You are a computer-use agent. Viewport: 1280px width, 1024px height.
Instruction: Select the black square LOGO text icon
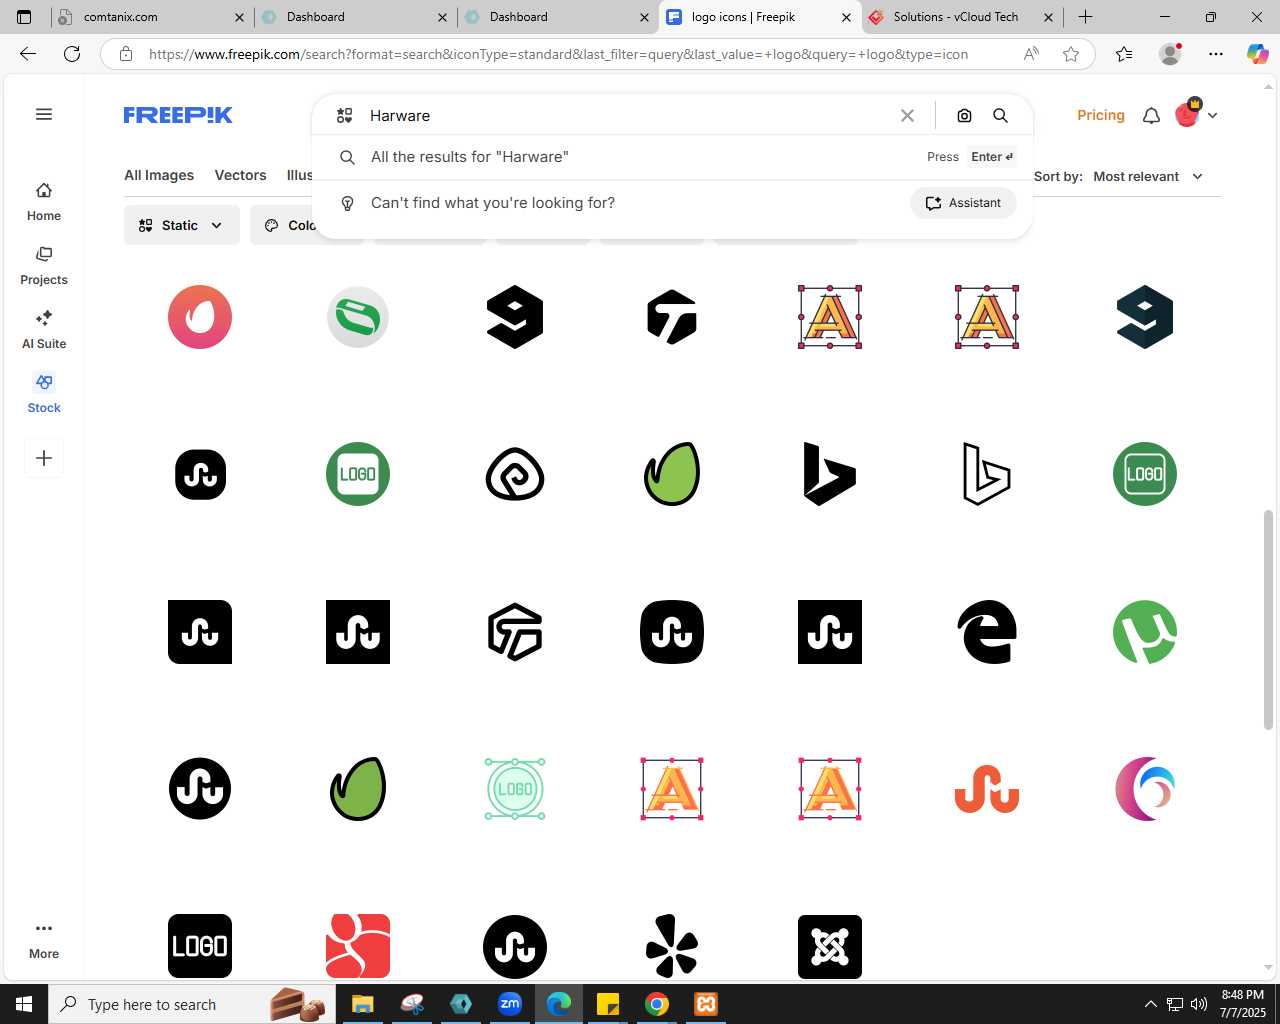click(x=200, y=946)
